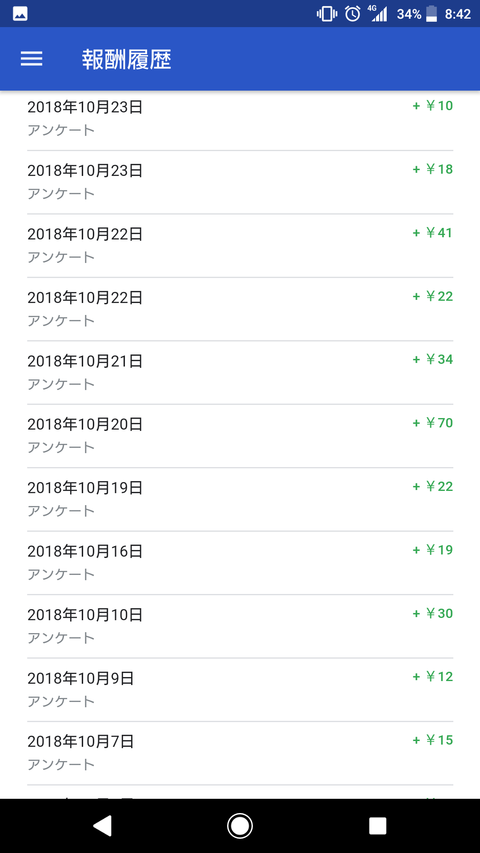Open recent apps with square button
The height and width of the screenshot is (853, 480).
pos(377,825)
